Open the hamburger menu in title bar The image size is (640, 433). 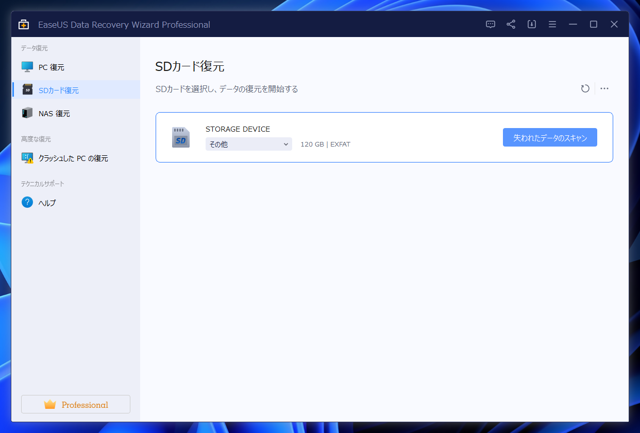click(x=552, y=24)
